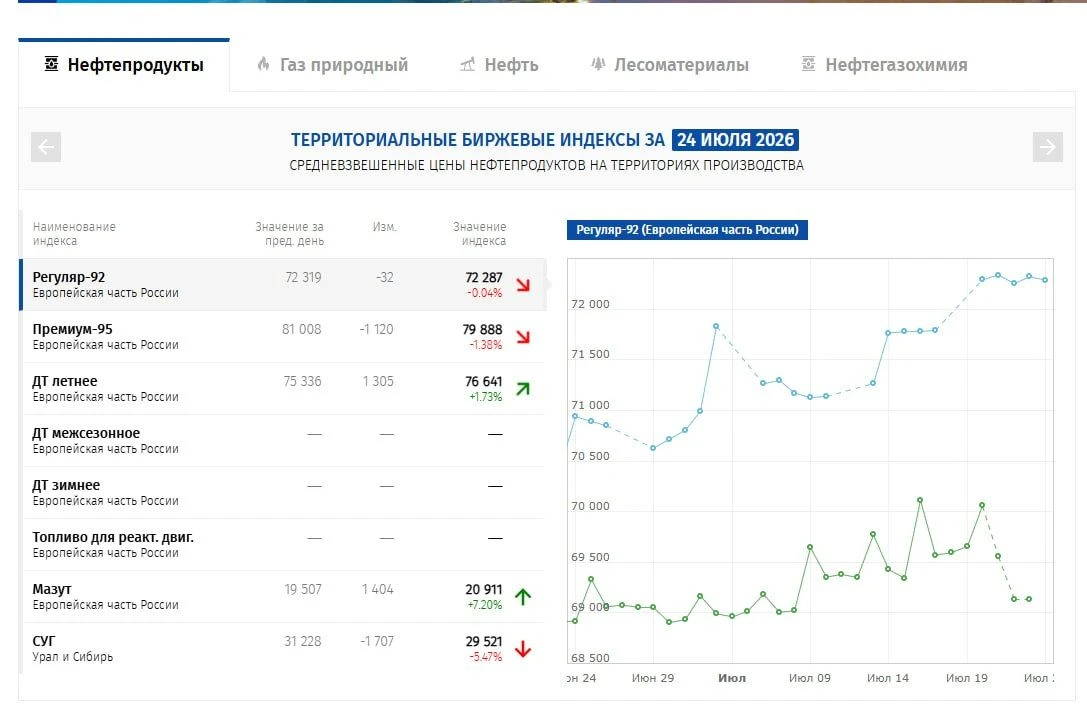This screenshot has width=1087, height=713.
Task: Select the Премиум-95 index row
Action: click(x=284, y=337)
